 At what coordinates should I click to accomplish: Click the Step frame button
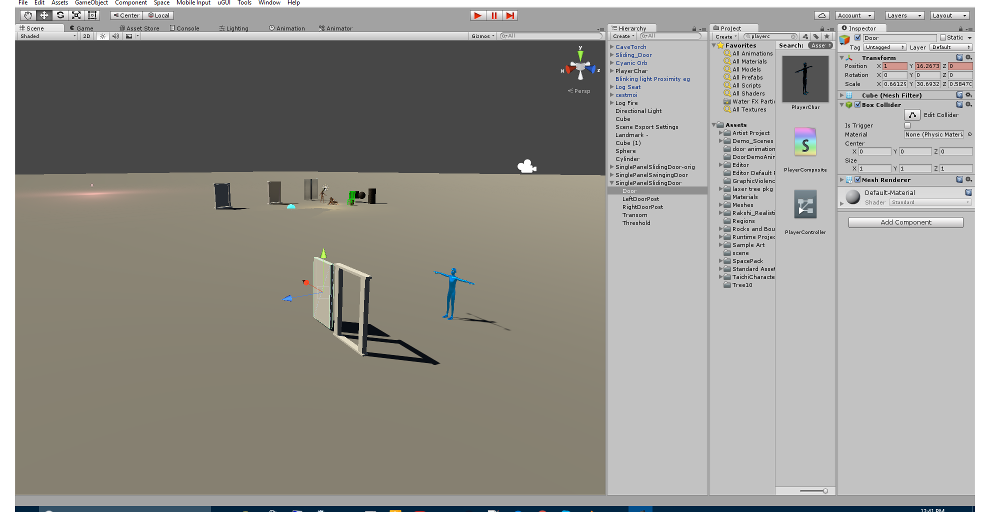(x=510, y=15)
